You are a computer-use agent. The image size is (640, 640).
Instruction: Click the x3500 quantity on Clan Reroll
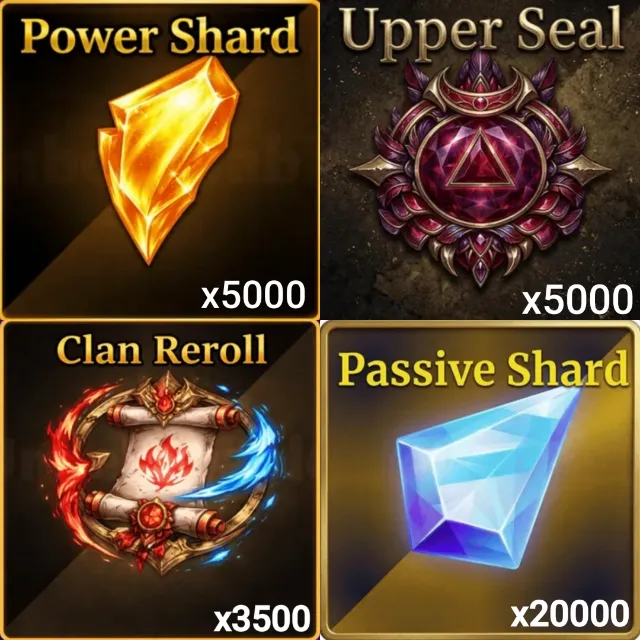point(262,618)
